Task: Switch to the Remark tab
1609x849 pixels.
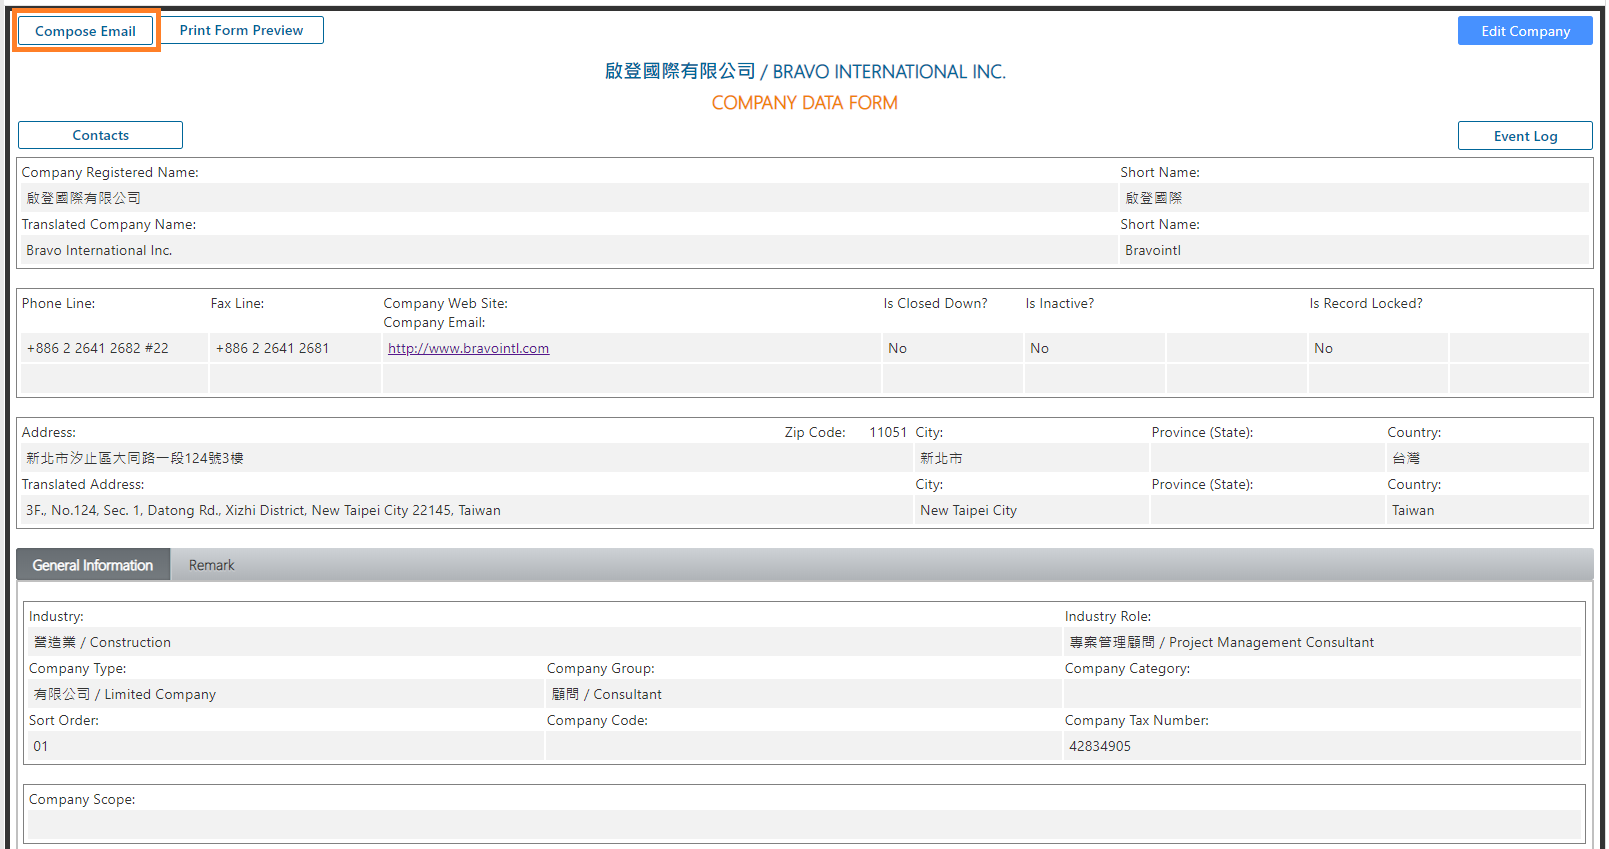Action: [211, 565]
